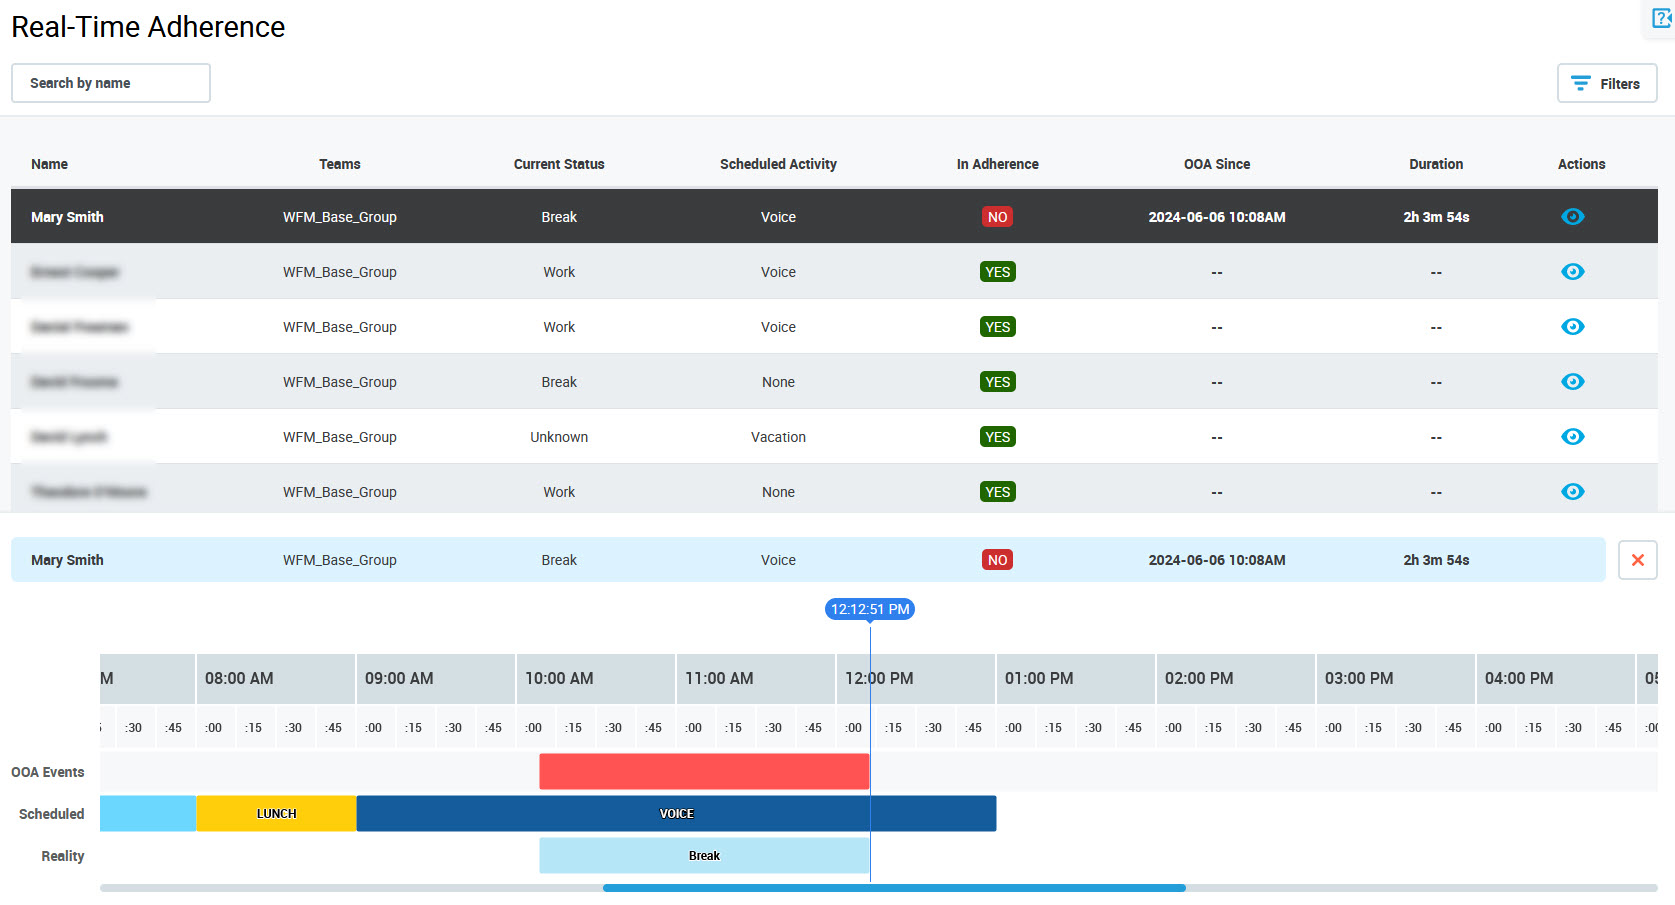Click eye icon in third table row
Viewport: 1675px width, 905px height.
tap(1572, 327)
